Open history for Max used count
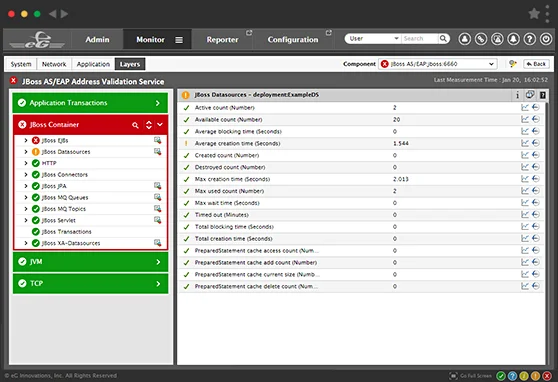This screenshot has width=558, height=382. point(536,191)
